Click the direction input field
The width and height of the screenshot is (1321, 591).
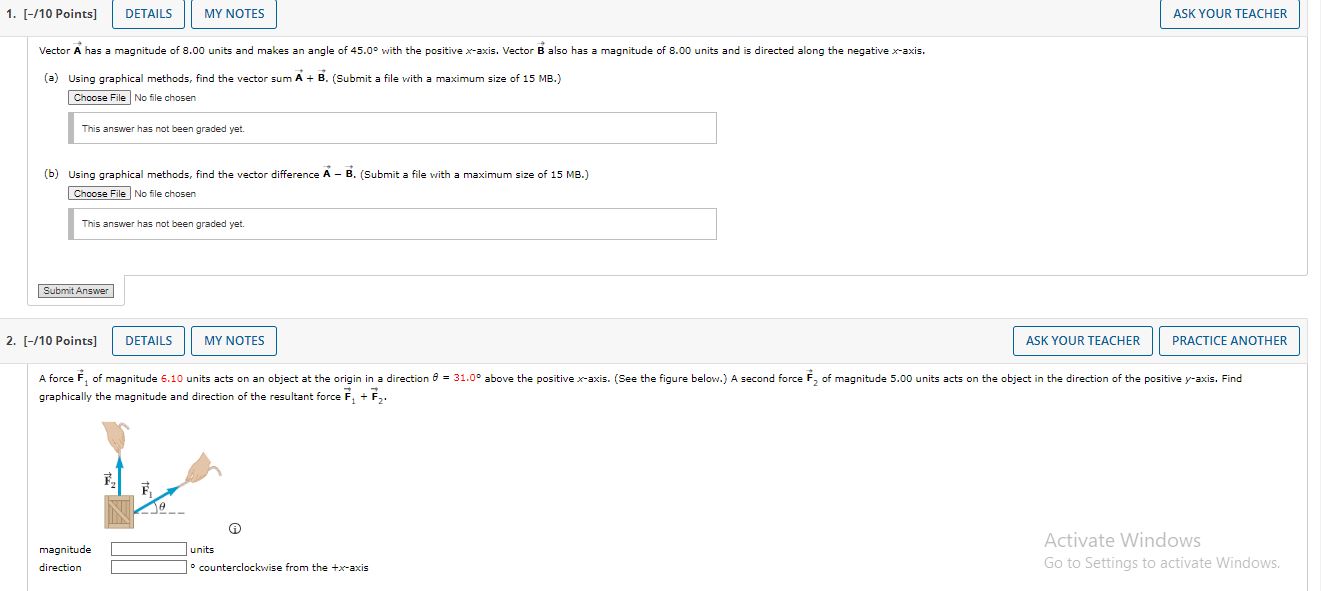[146, 567]
